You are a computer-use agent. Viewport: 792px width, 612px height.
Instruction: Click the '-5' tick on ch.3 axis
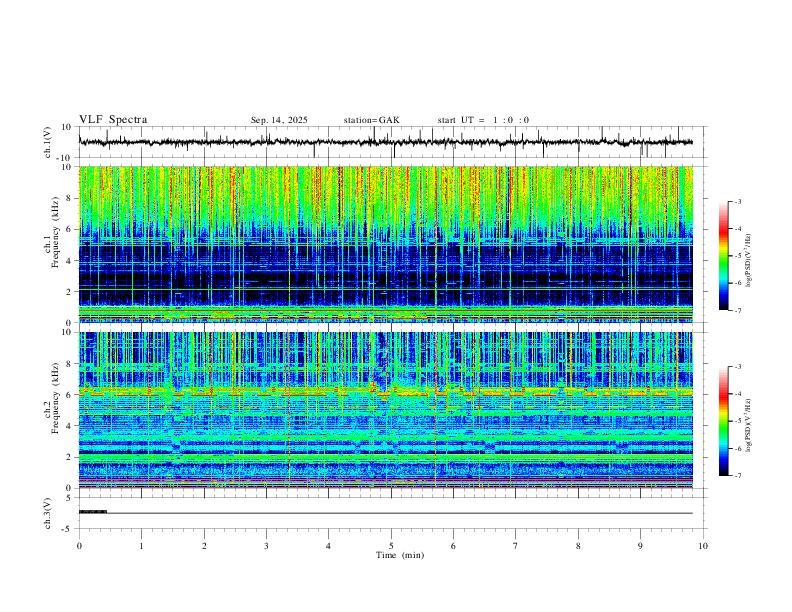(68, 529)
